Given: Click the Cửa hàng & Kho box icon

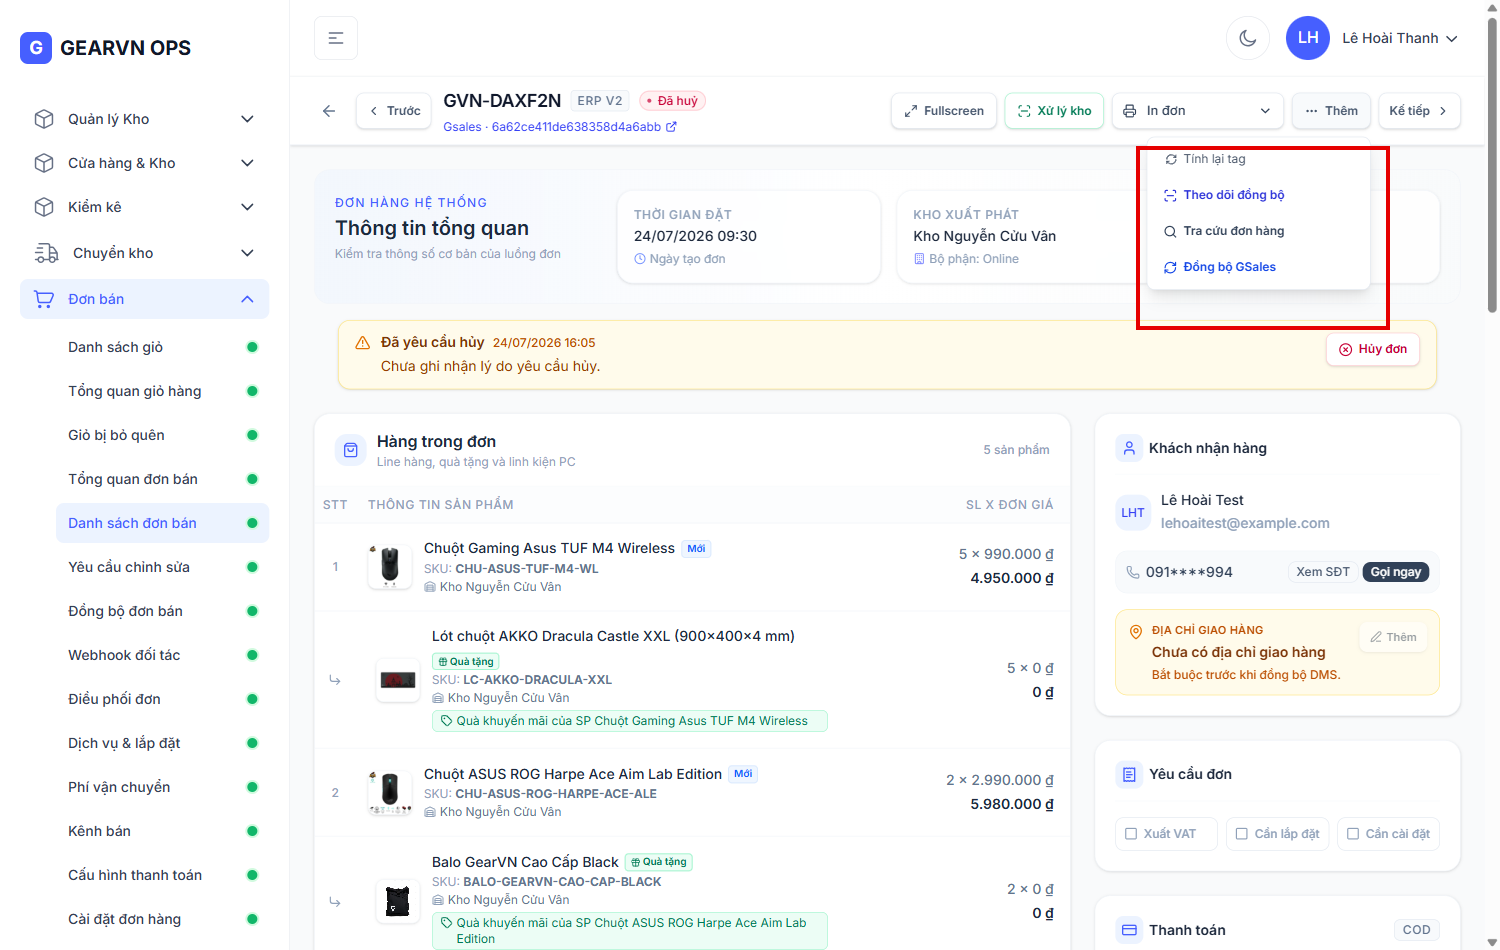Looking at the screenshot, I should click(x=44, y=163).
